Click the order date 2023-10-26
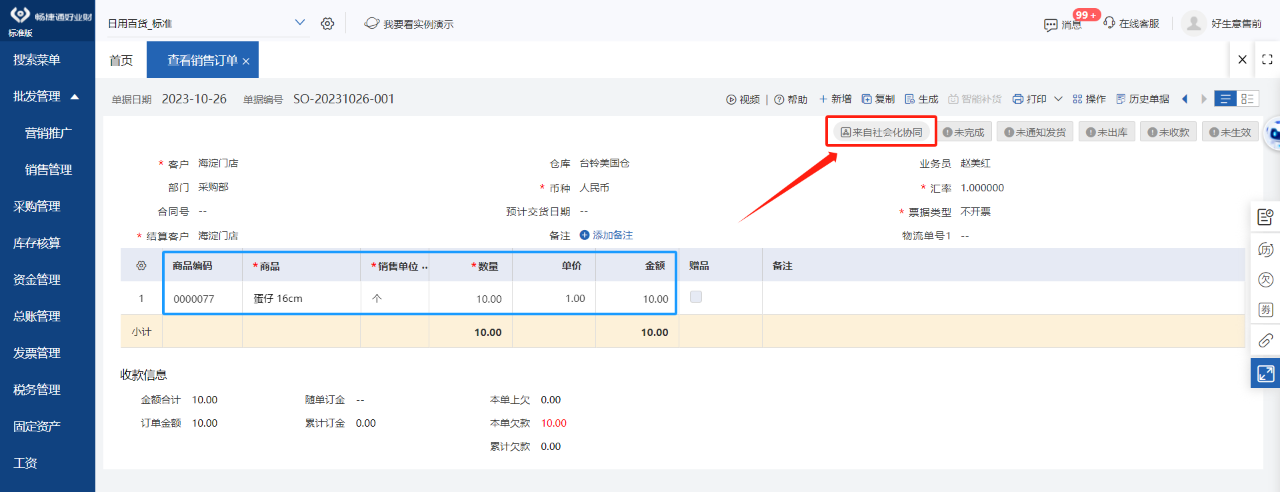Image resolution: width=1280 pixels, height=492 pixels. 194,99
